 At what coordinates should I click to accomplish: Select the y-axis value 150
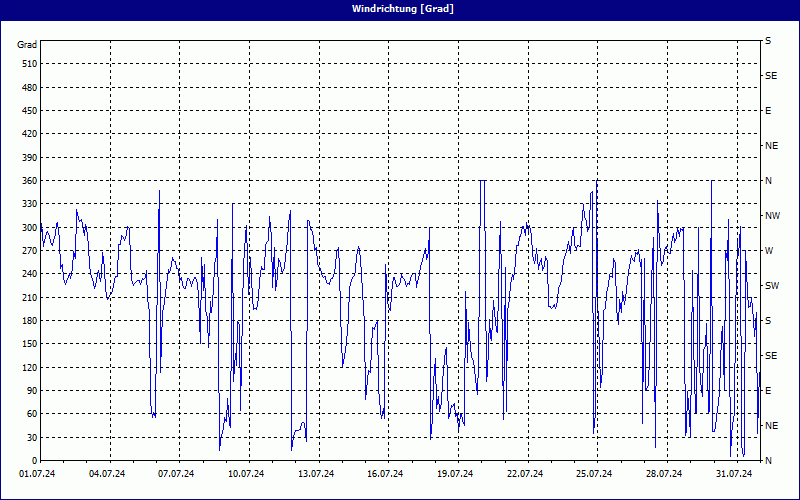click(x=30, y=344)
